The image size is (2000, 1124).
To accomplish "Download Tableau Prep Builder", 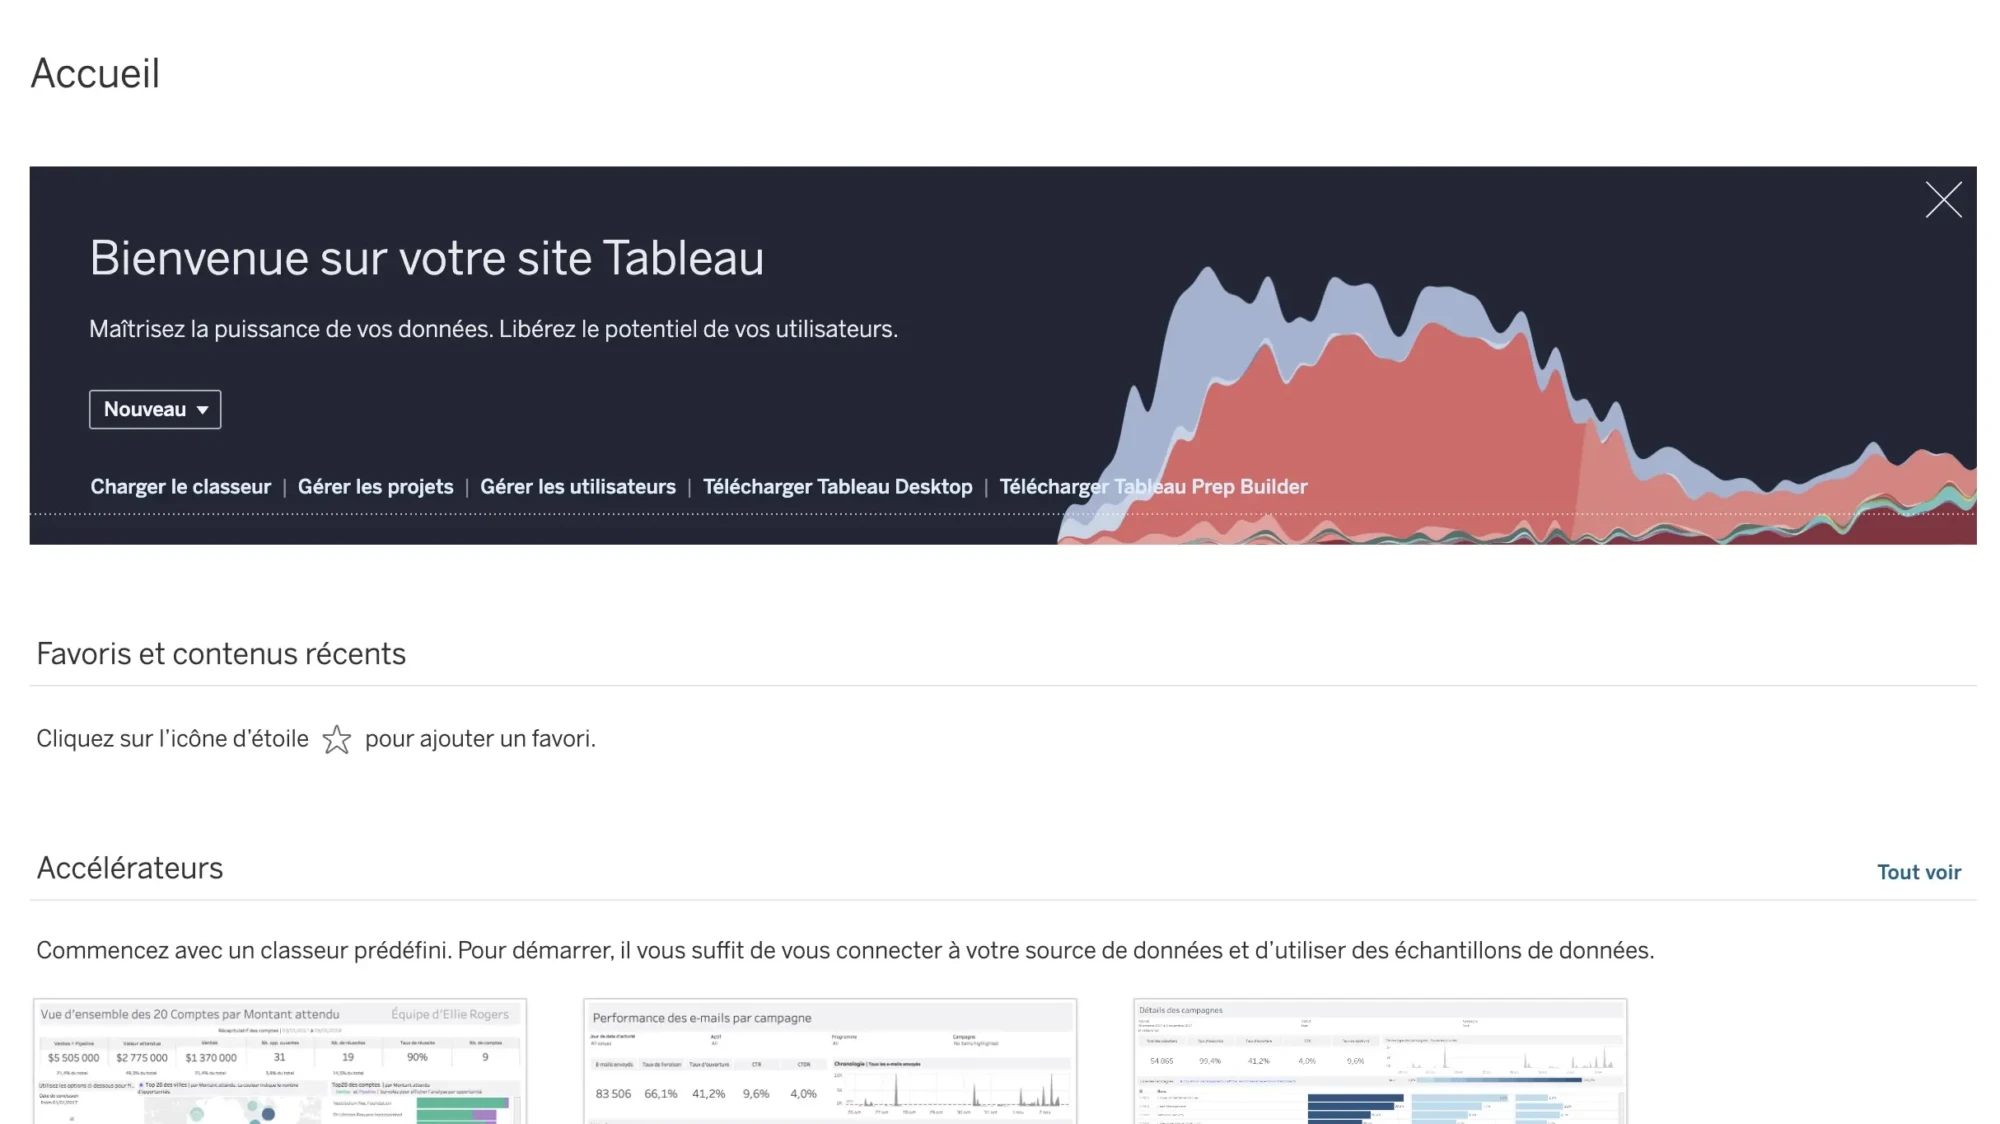I will coord(1154,487).
